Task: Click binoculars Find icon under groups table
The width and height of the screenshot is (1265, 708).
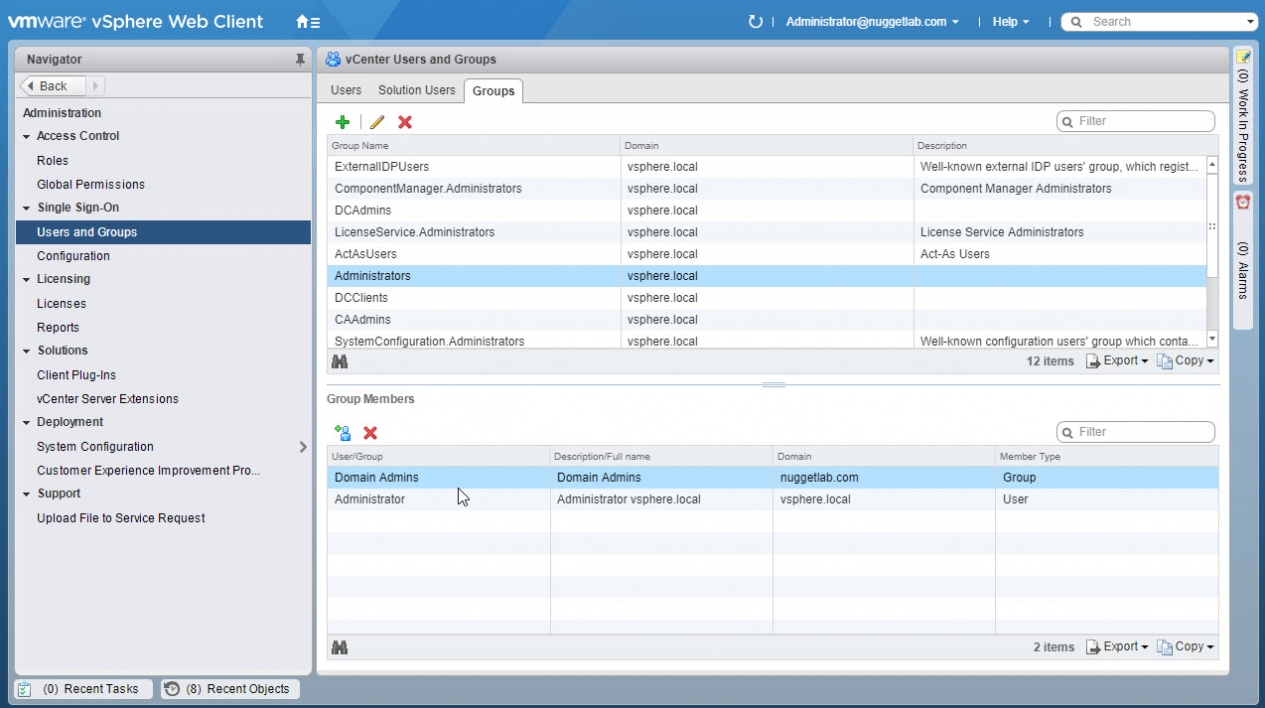Action: point(340,361)
